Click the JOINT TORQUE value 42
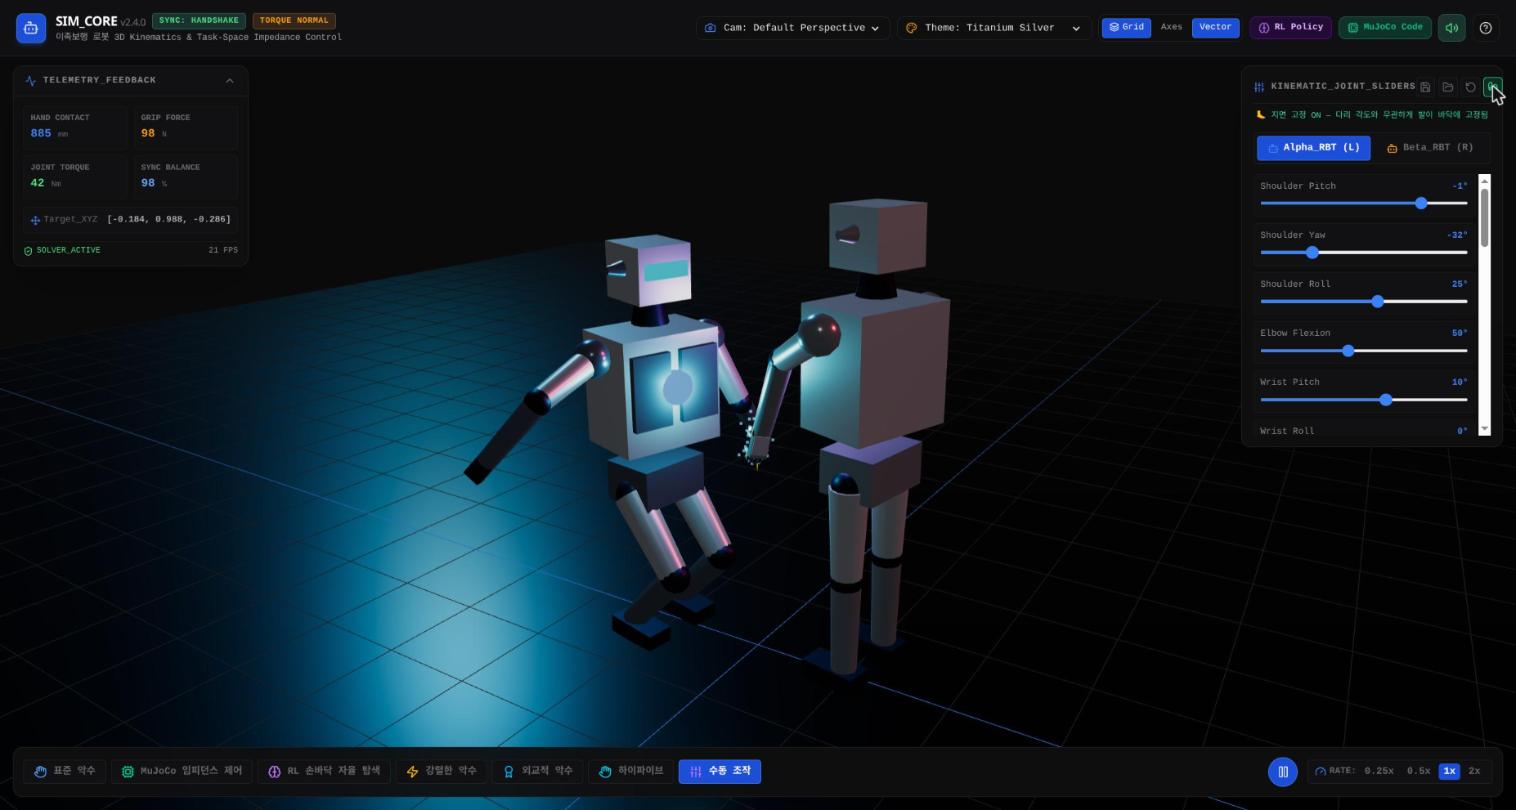This screenshot has width=1516, height=810. tap(37, 183)
